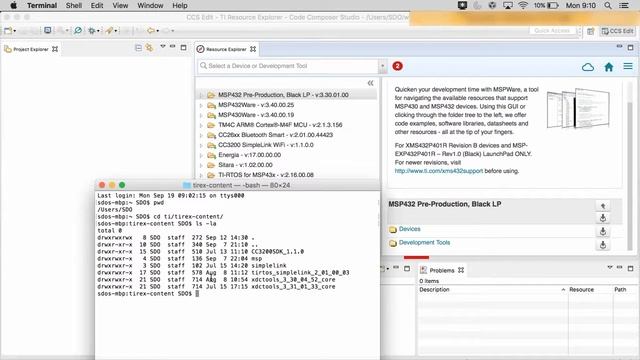Click the debug gear toolbar icon
This screenshot has width=640, height=360.
(92, 31)
